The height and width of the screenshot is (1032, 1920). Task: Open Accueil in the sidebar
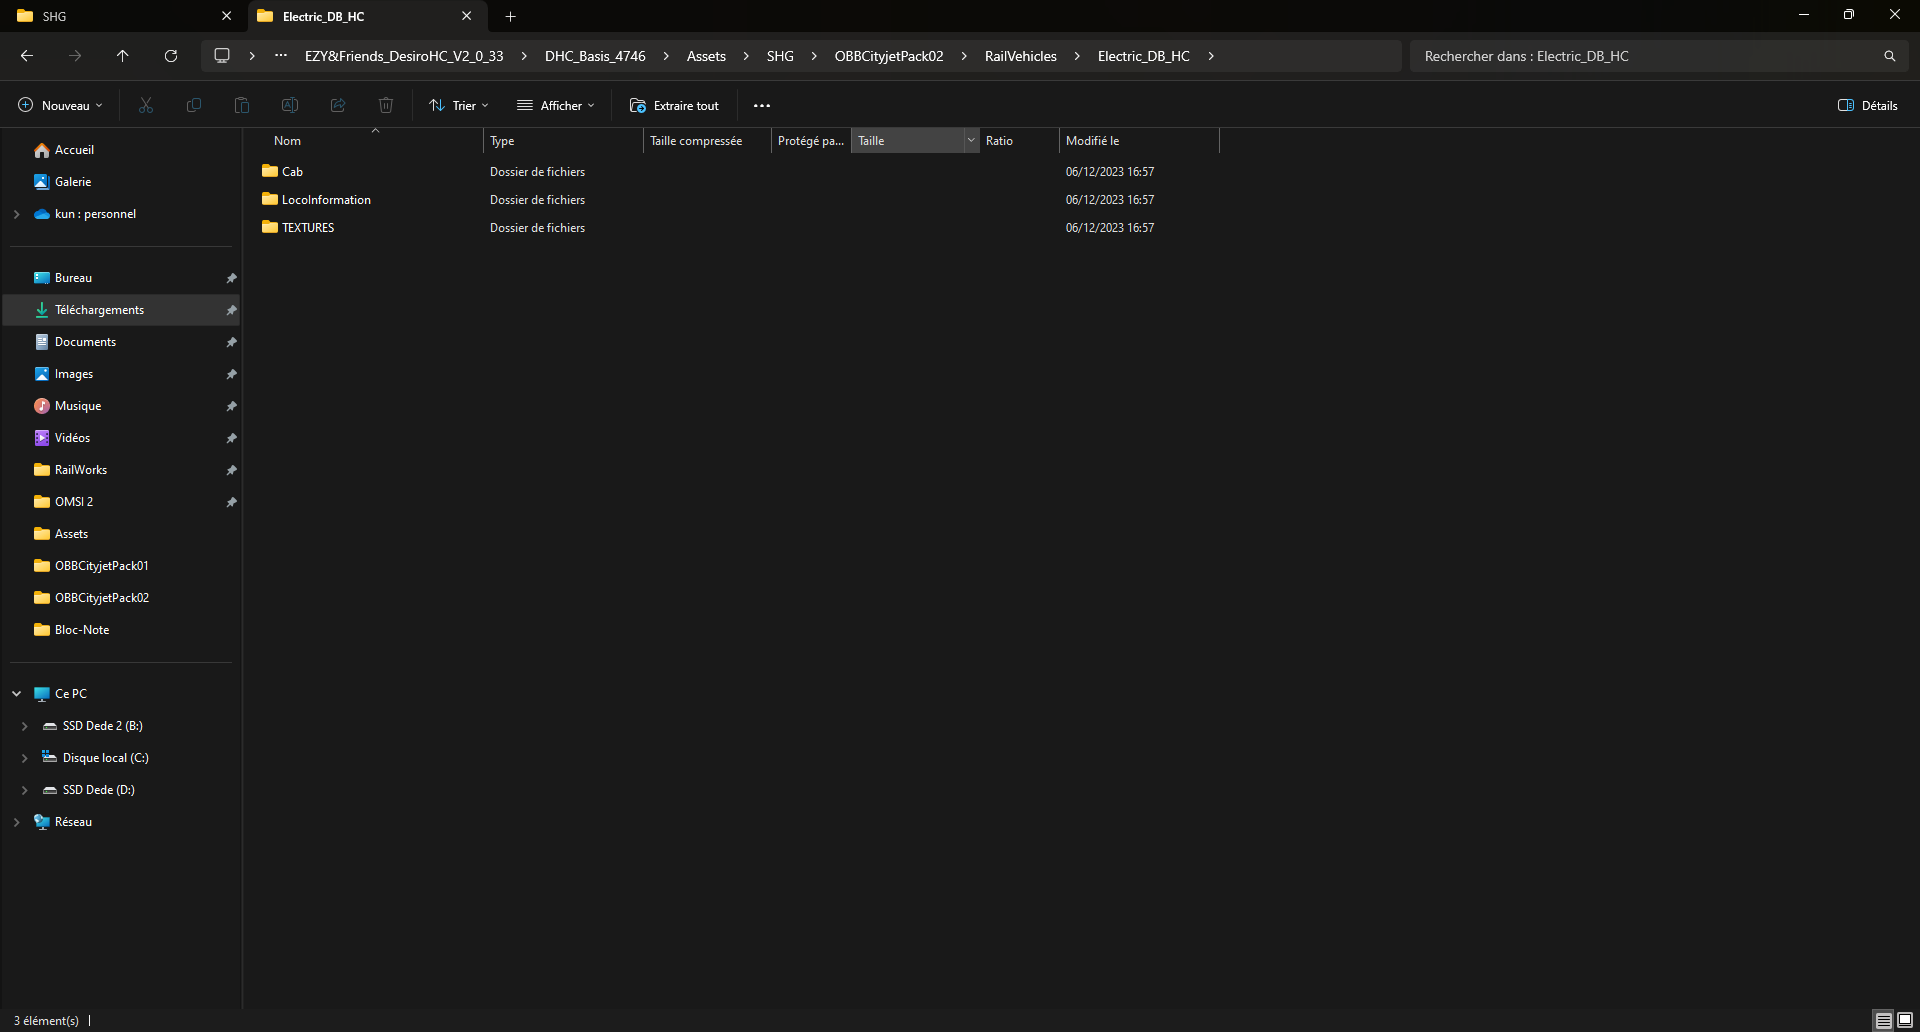pyautogui.click(x=121, y=150)
